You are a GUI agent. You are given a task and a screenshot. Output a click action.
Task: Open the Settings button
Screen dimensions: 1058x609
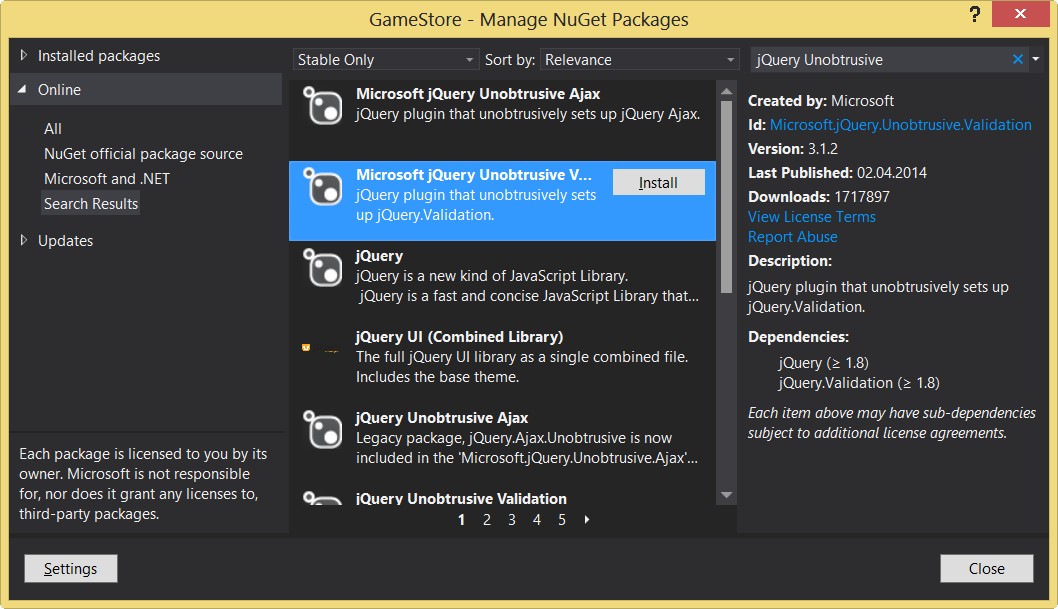coord(71,569)
